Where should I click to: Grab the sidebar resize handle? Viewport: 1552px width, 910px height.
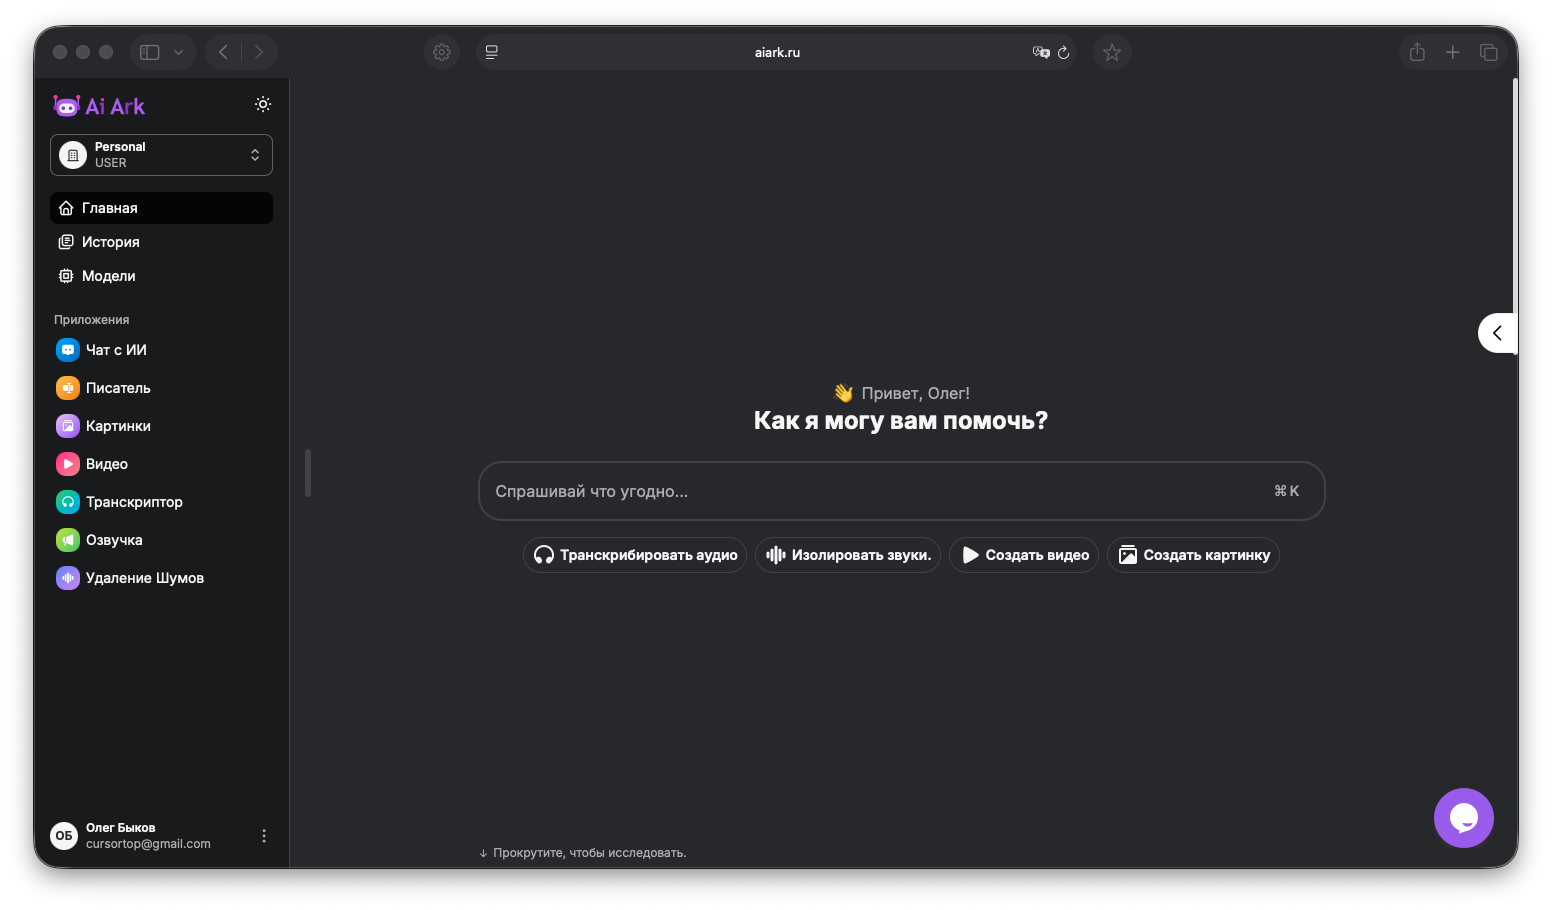pos(308,473)
